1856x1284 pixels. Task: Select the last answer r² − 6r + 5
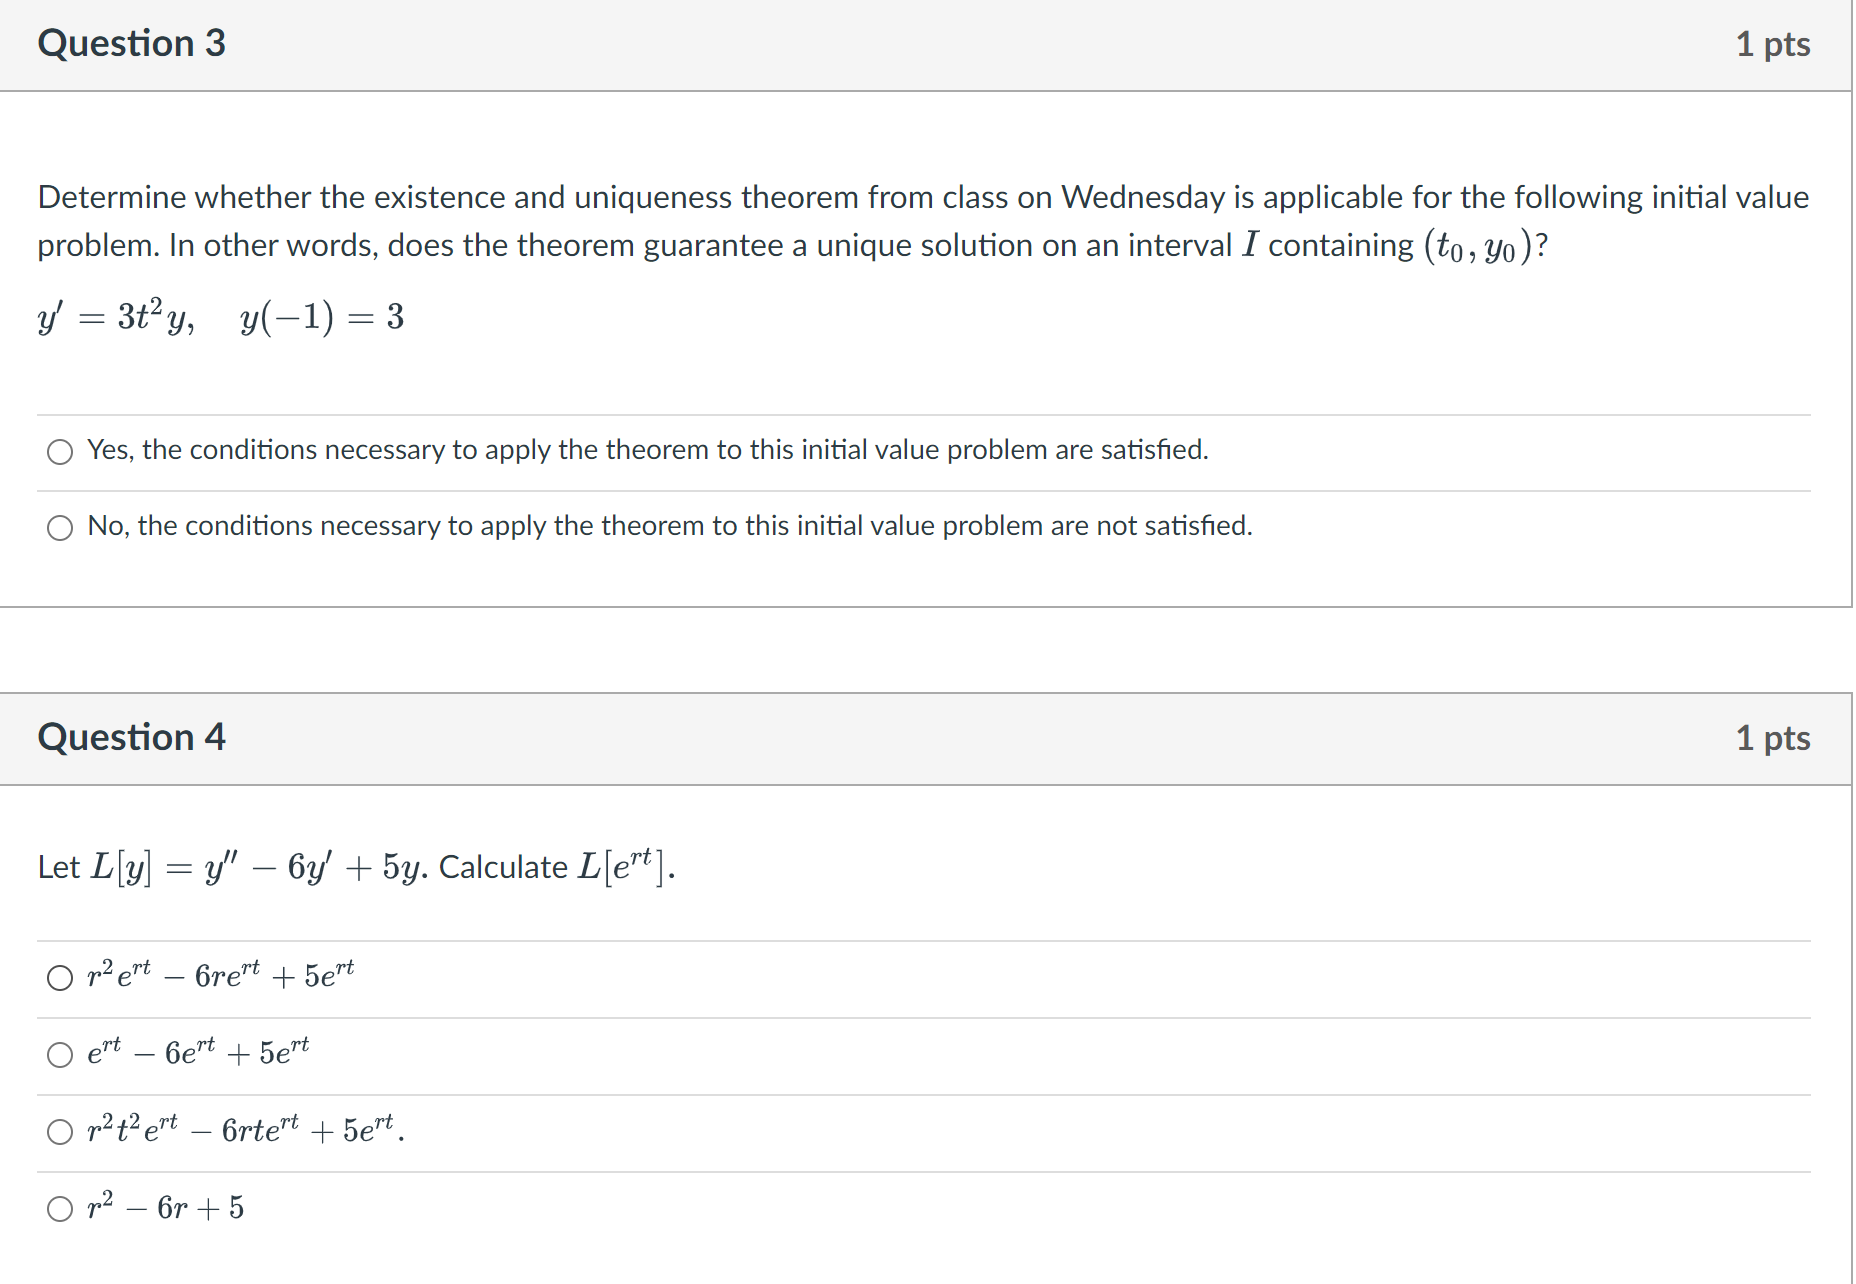pyautogui.click(x=60, y=1208)
